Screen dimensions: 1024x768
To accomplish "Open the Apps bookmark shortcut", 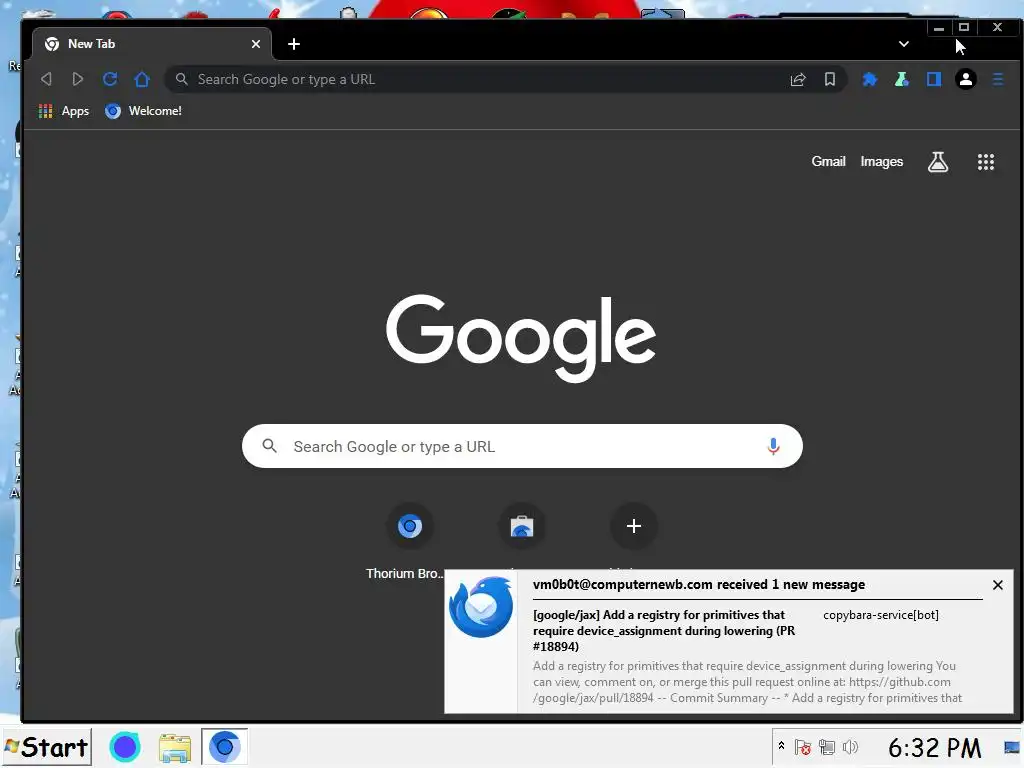I will (x=64, y=111).
